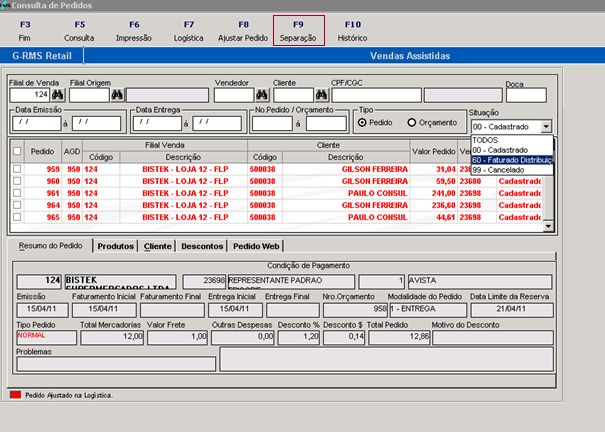Switch to the Produtos tab
This screenshot has height=432, width=605.
116,245
